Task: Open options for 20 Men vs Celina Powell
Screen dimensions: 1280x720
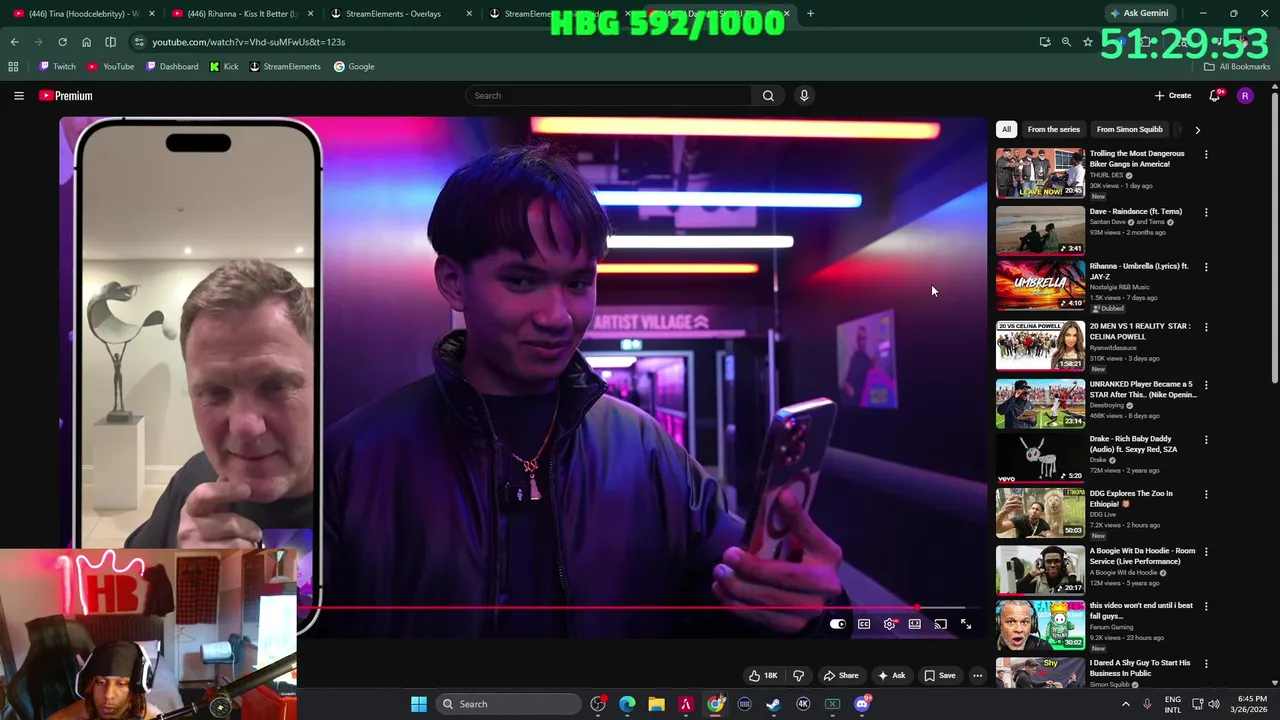Action: pos(1206,327)
